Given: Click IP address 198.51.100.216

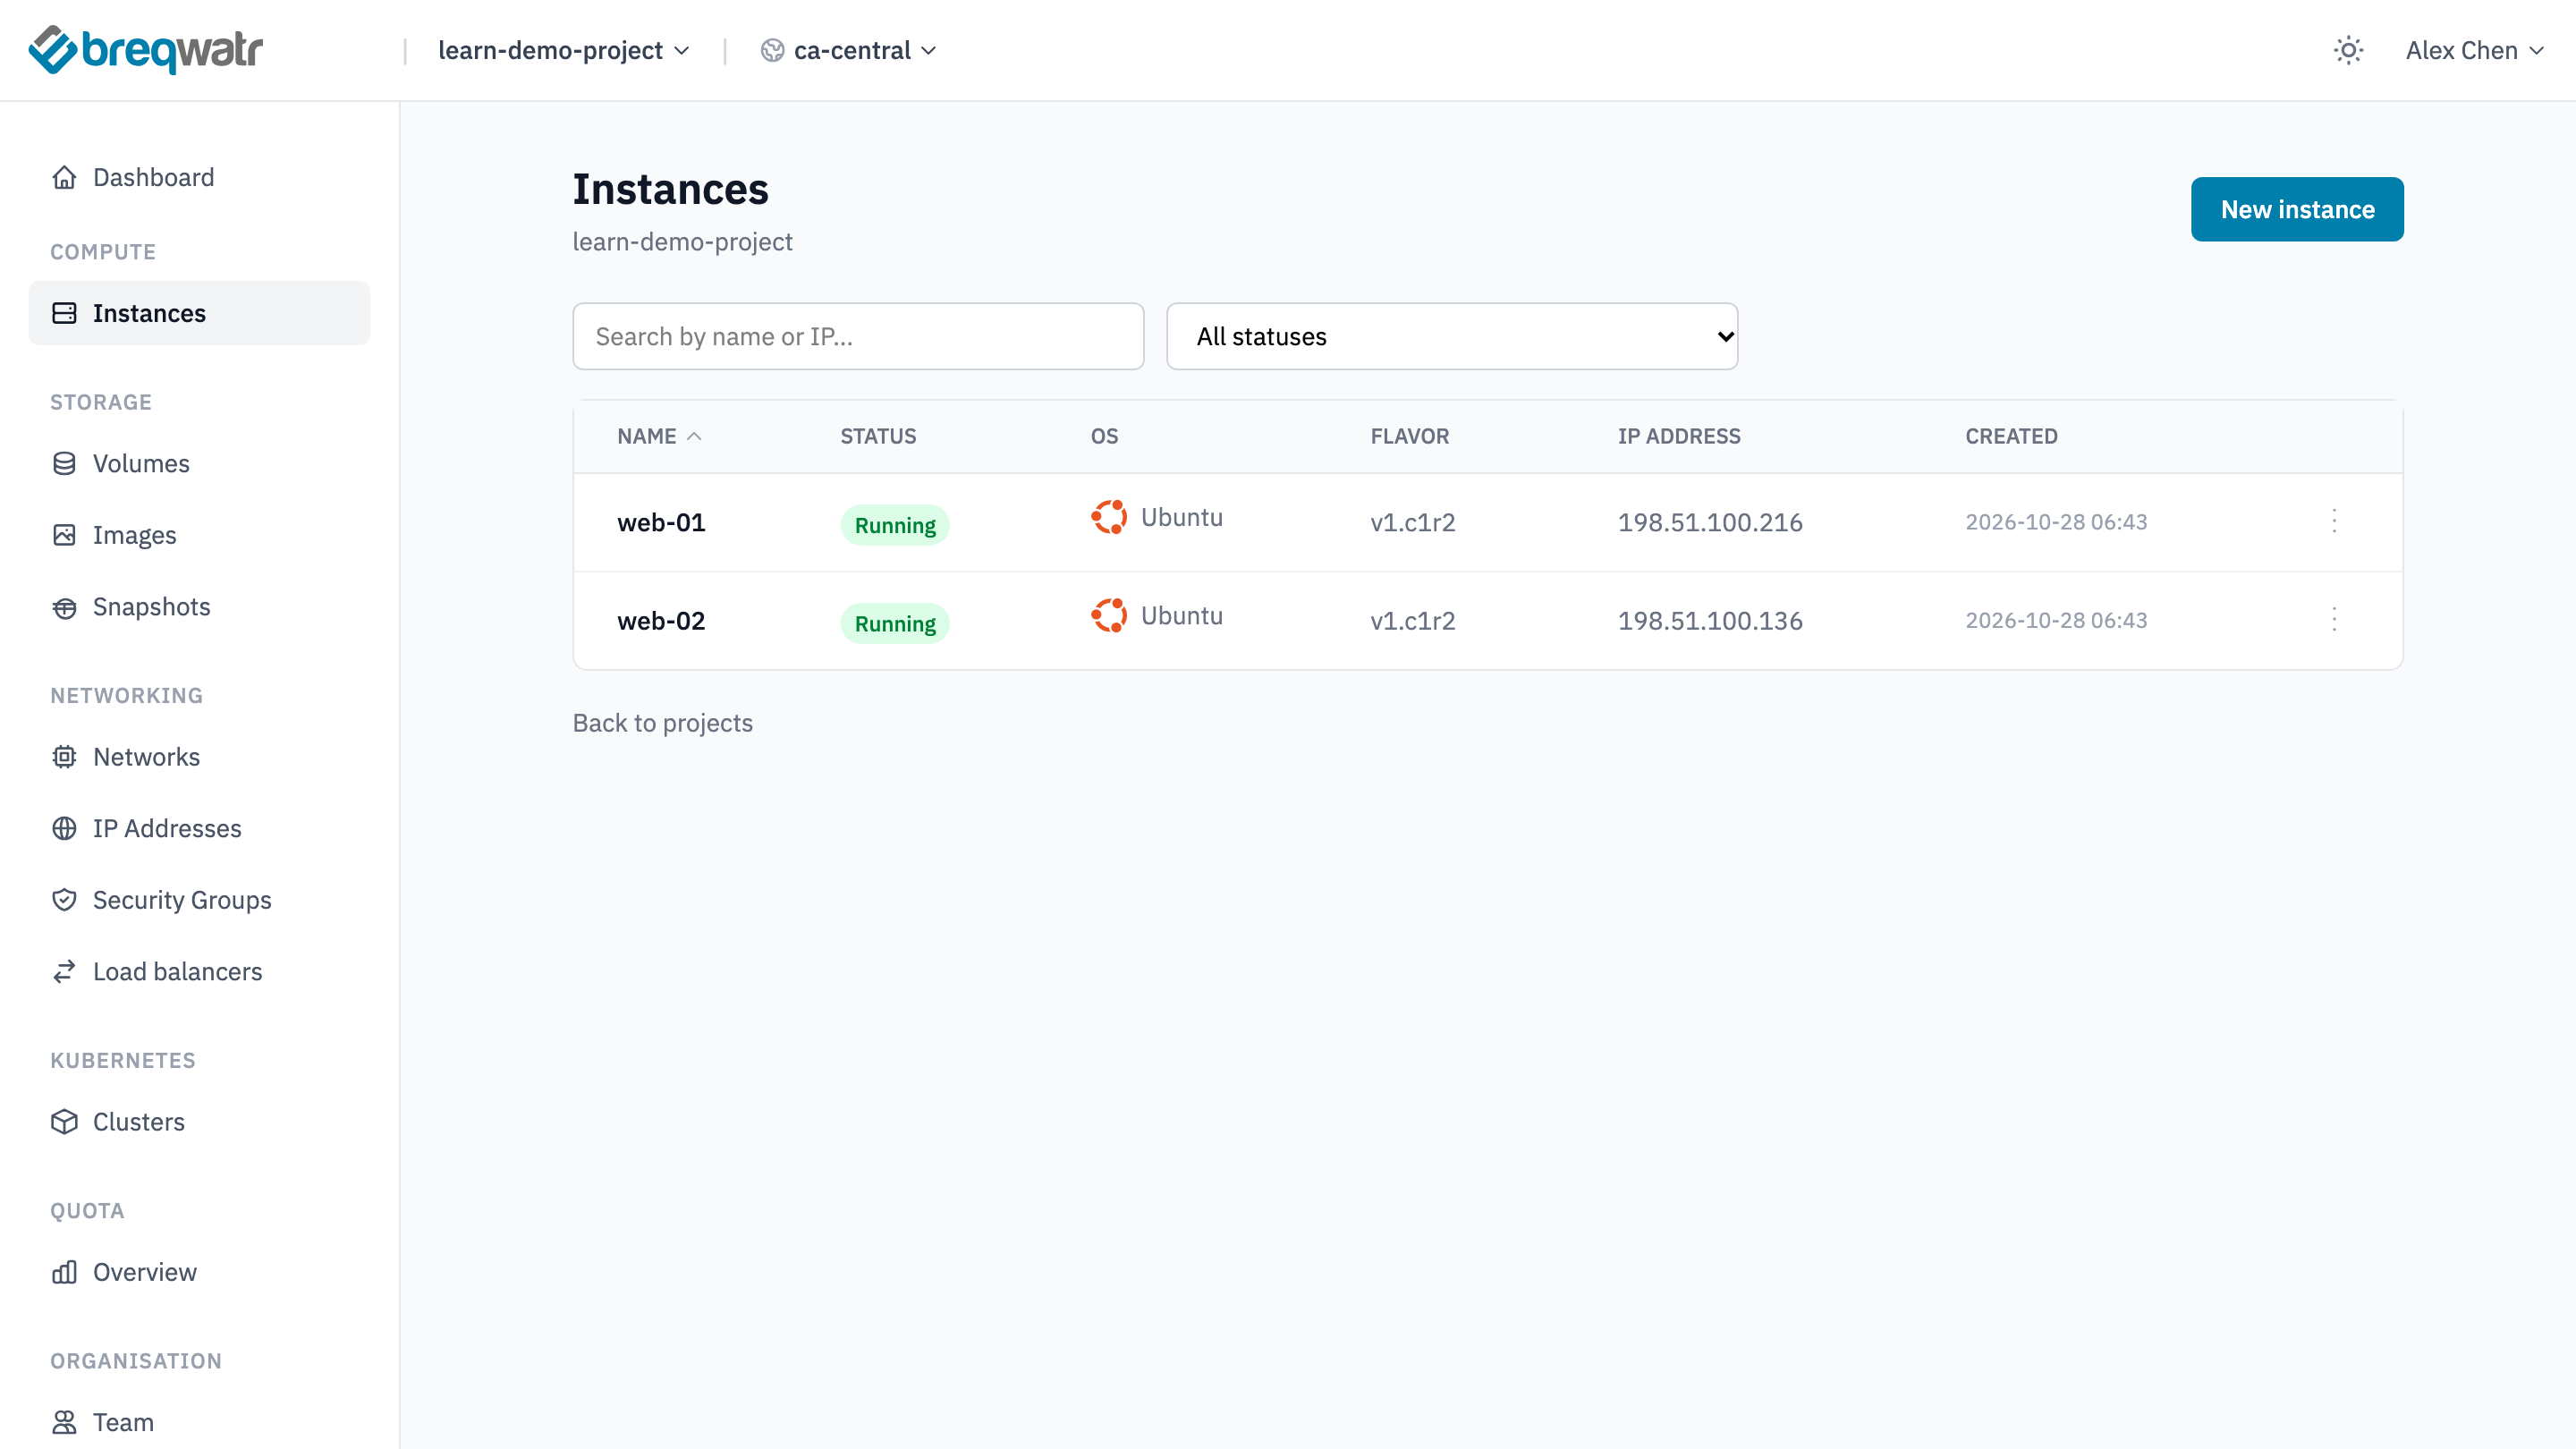Looking at the screenshot, I should coord(1710,522).
